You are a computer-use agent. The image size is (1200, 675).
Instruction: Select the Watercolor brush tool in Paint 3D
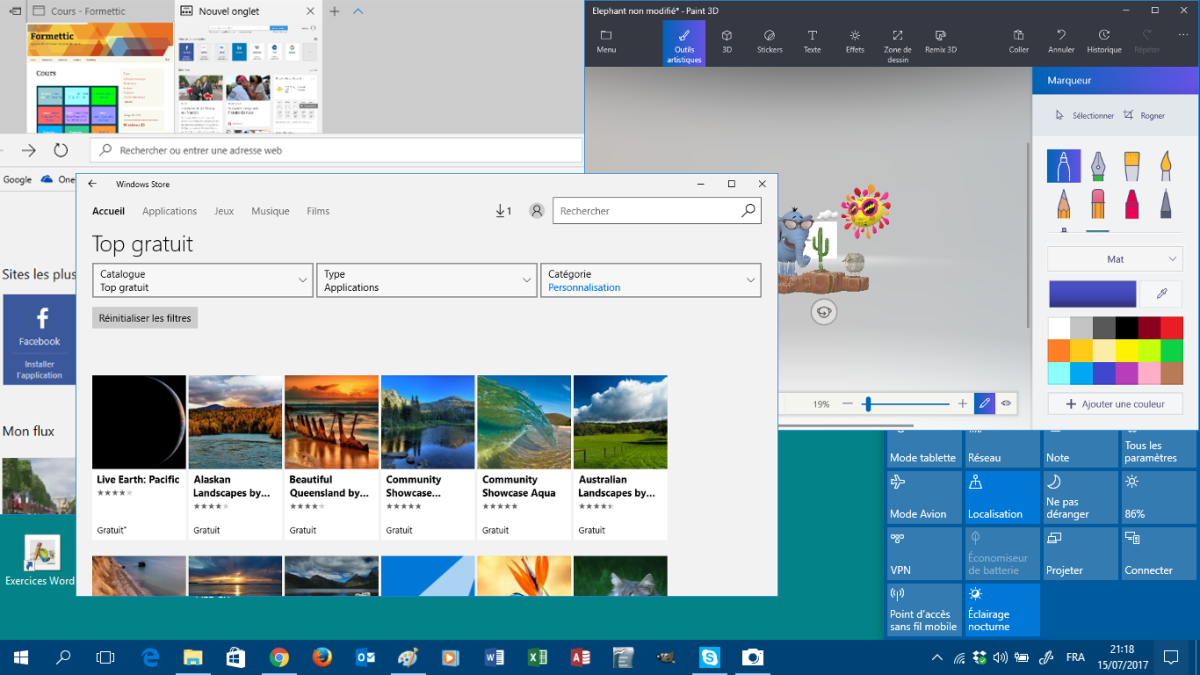click(1166, 166)
